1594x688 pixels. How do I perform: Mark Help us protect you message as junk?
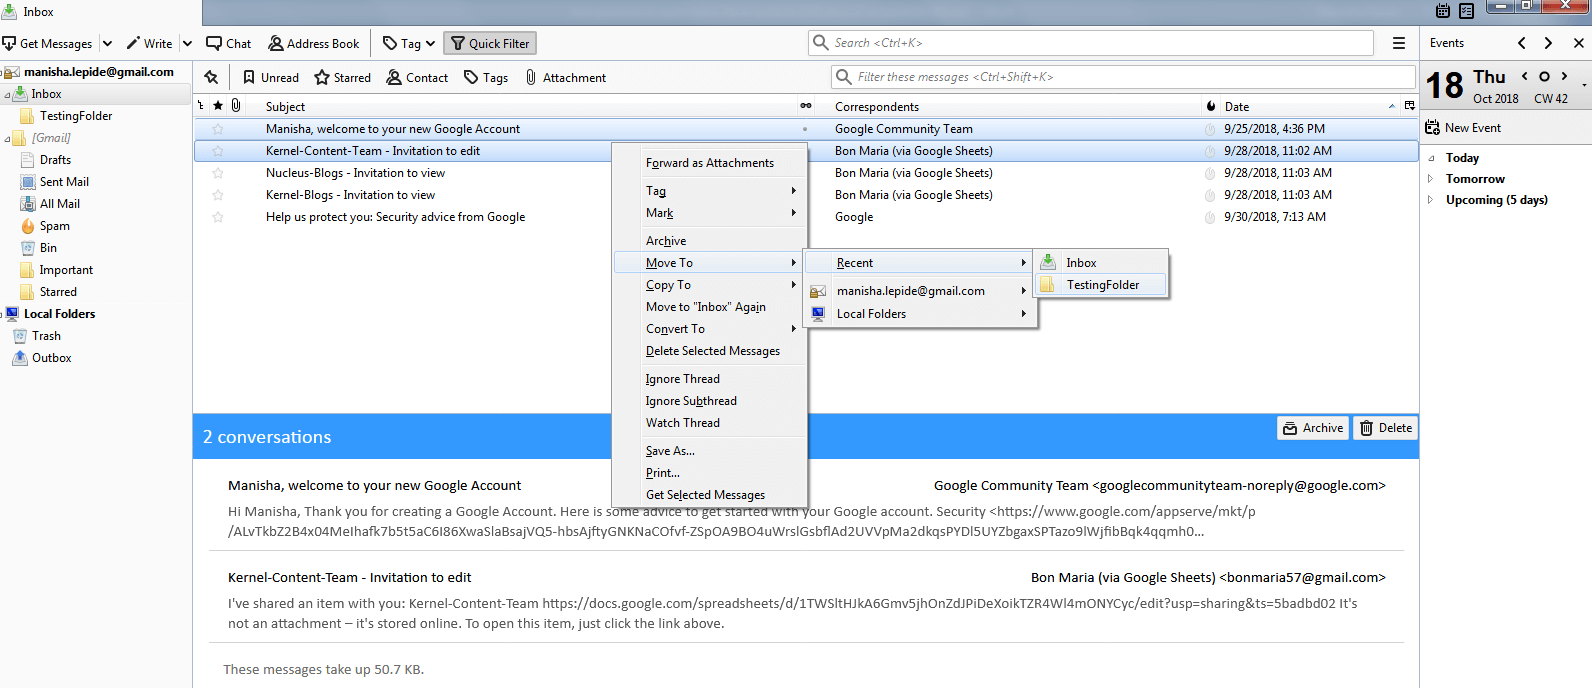point(1210,217)
